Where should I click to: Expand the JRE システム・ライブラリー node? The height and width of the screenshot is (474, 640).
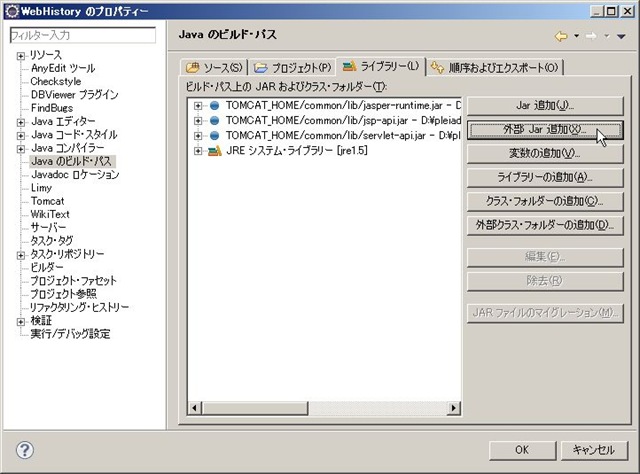tap(198, 151)
